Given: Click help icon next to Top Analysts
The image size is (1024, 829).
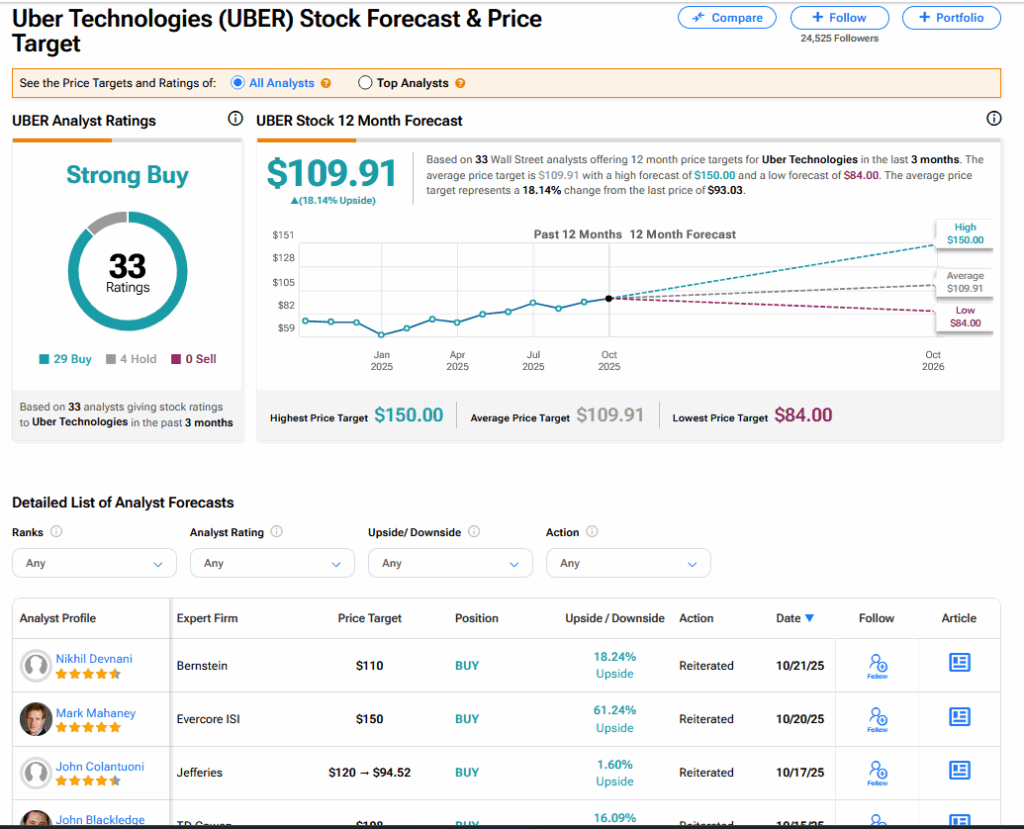Looking at the screenshot, I should 460,83.
